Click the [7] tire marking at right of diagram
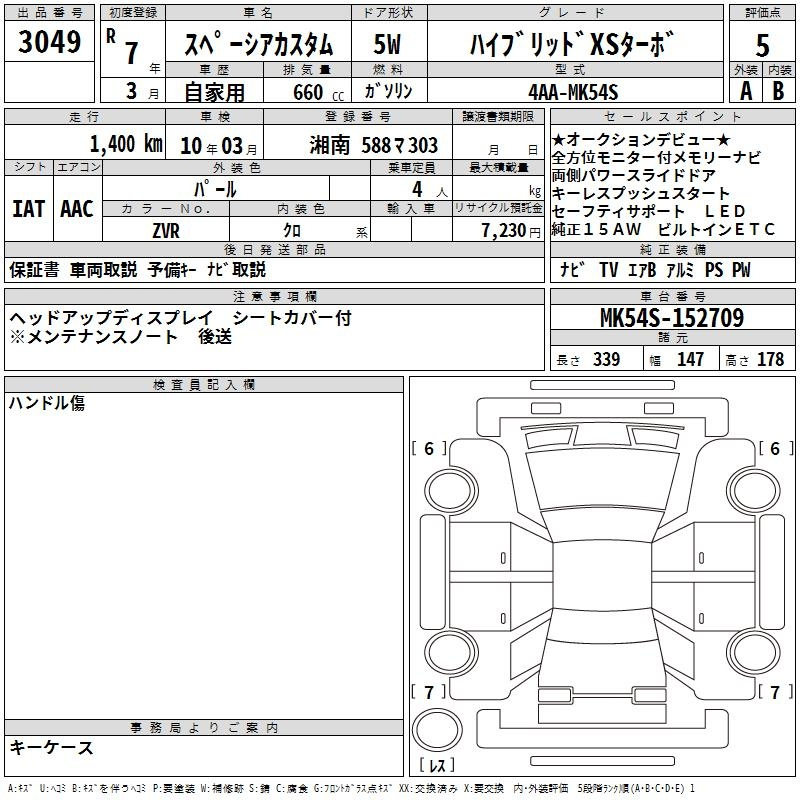Screen dimensions: 800x800 click(x=775, y=692)
